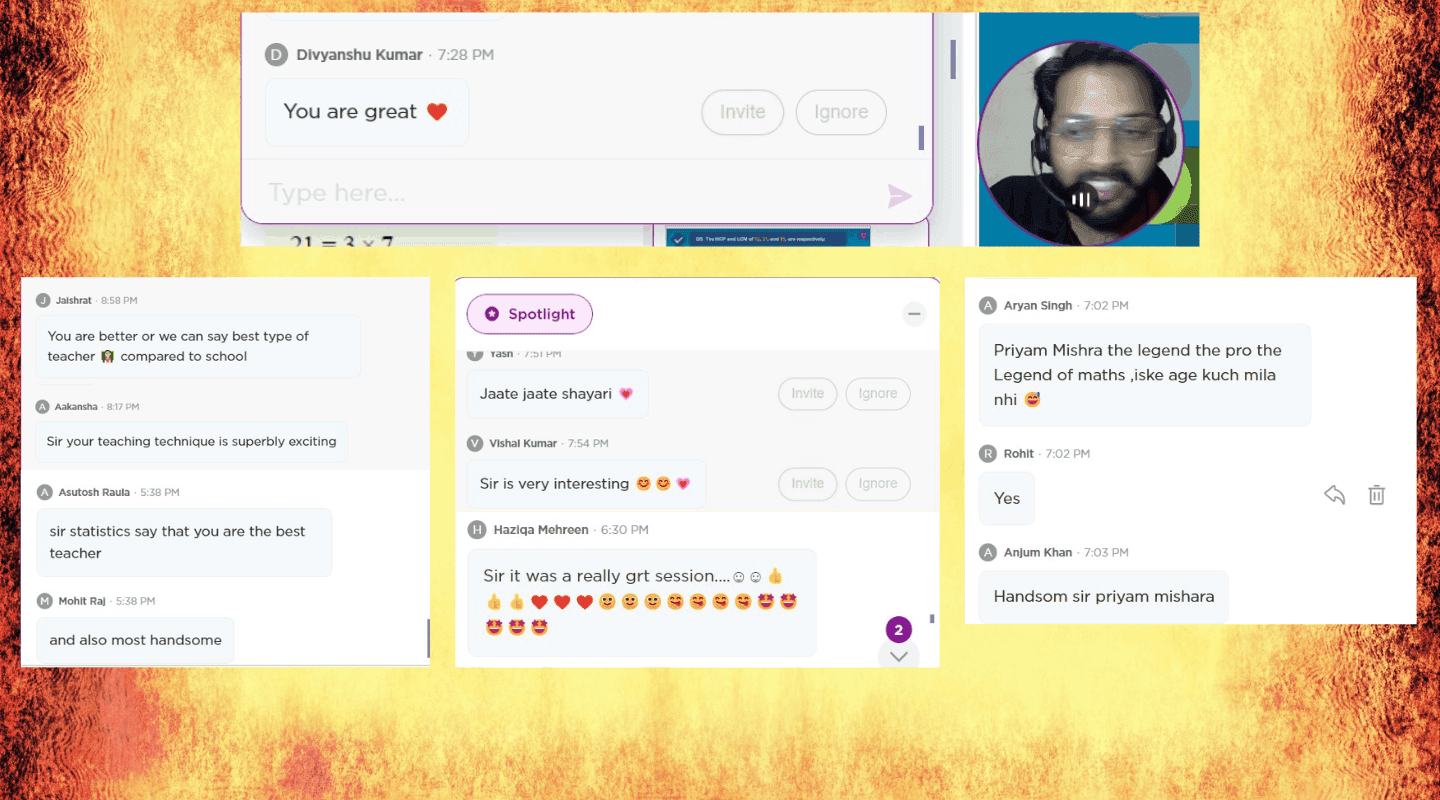Ignore the 'Jaate jaate shayari' message
The image size is (1440, 800).
tap(877, 394)
